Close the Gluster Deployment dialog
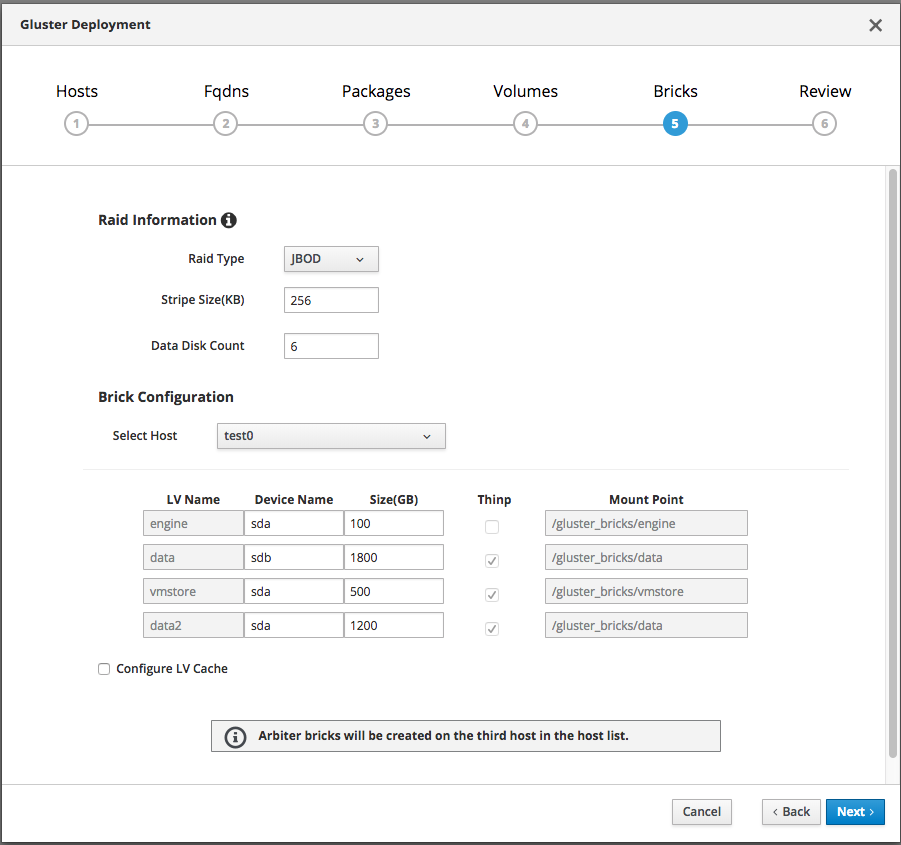The image size is (901, 845). (875, 25)
